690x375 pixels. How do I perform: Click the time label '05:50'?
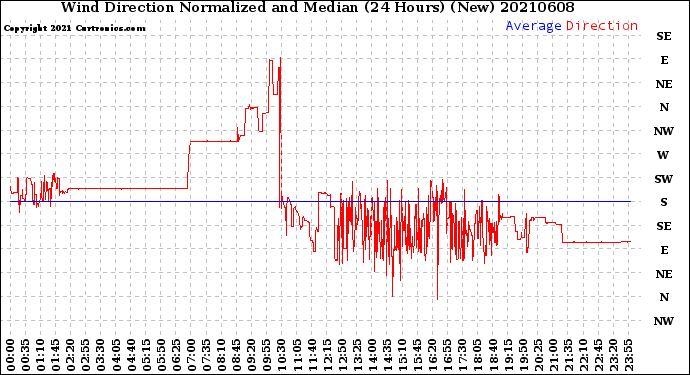click(x=161, y=355)
